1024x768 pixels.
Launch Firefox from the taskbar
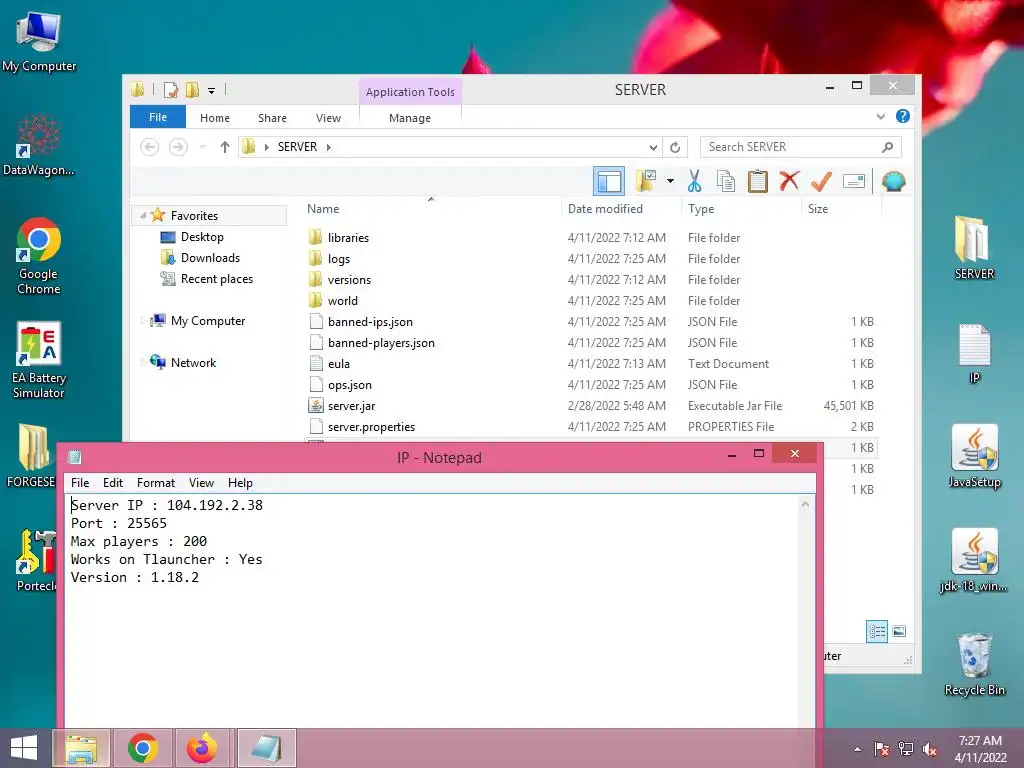click(202, 748)
